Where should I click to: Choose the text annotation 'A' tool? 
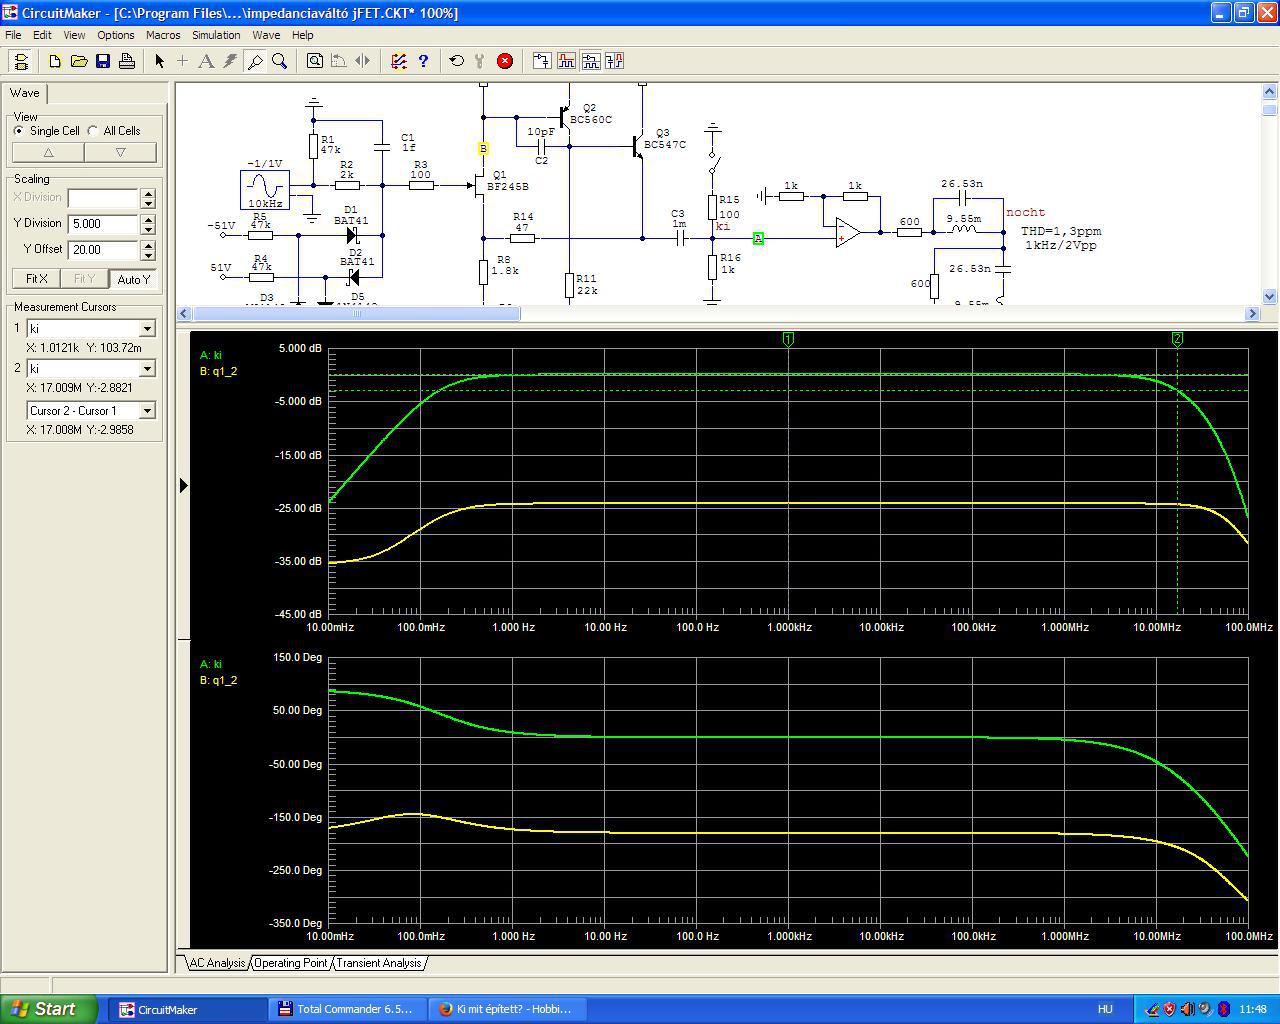206,61
